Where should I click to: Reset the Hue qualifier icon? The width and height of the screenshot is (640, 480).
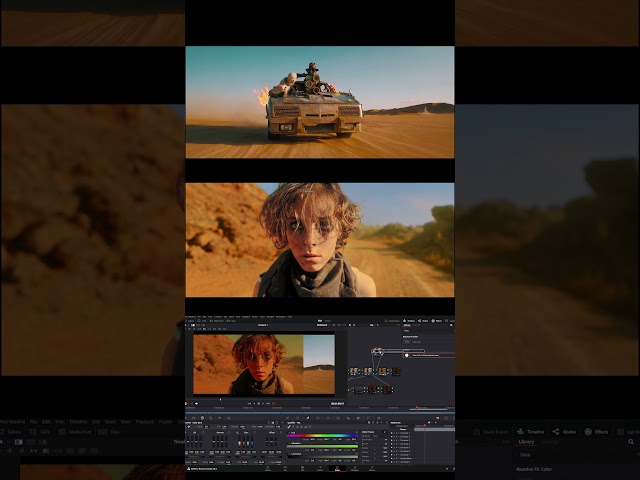coord(357,432)
